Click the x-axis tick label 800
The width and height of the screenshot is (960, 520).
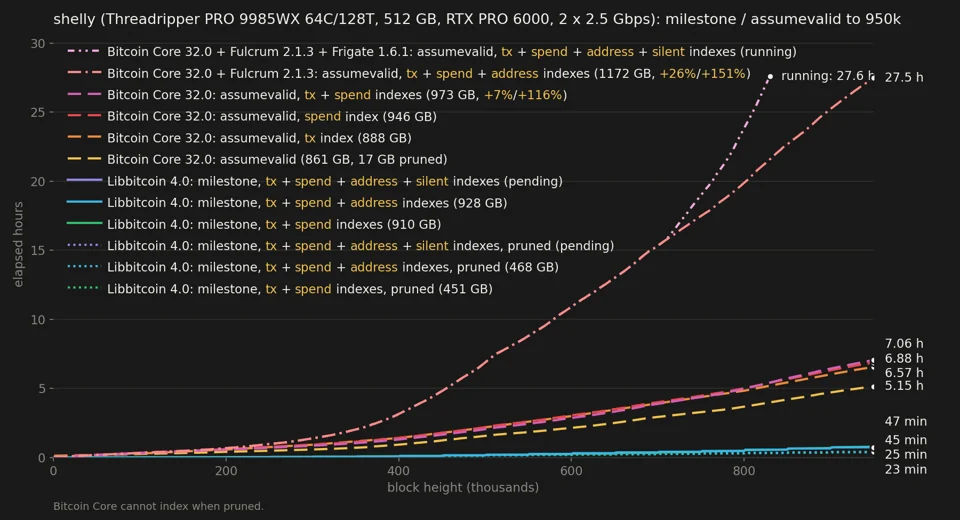744,471
